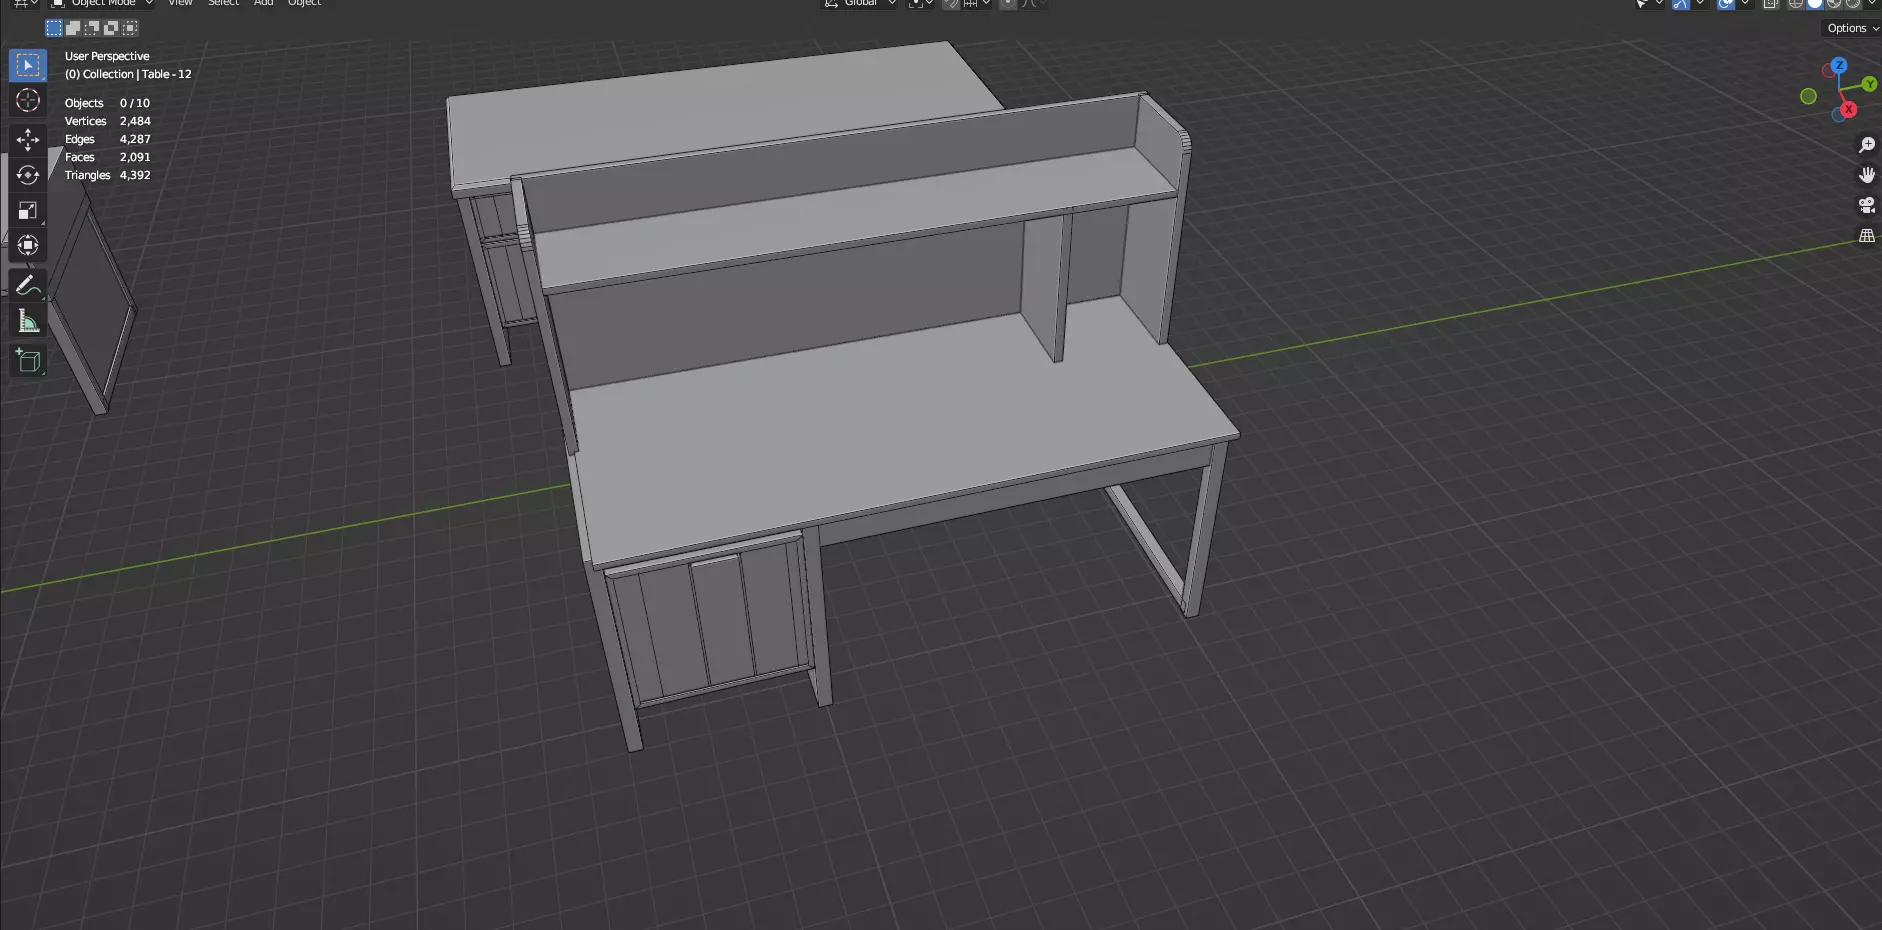The width and height of the screenshot is (1882, 930).
Task: Select the Select Box tool
Action: pyautogui.click(x=28, y=66)
